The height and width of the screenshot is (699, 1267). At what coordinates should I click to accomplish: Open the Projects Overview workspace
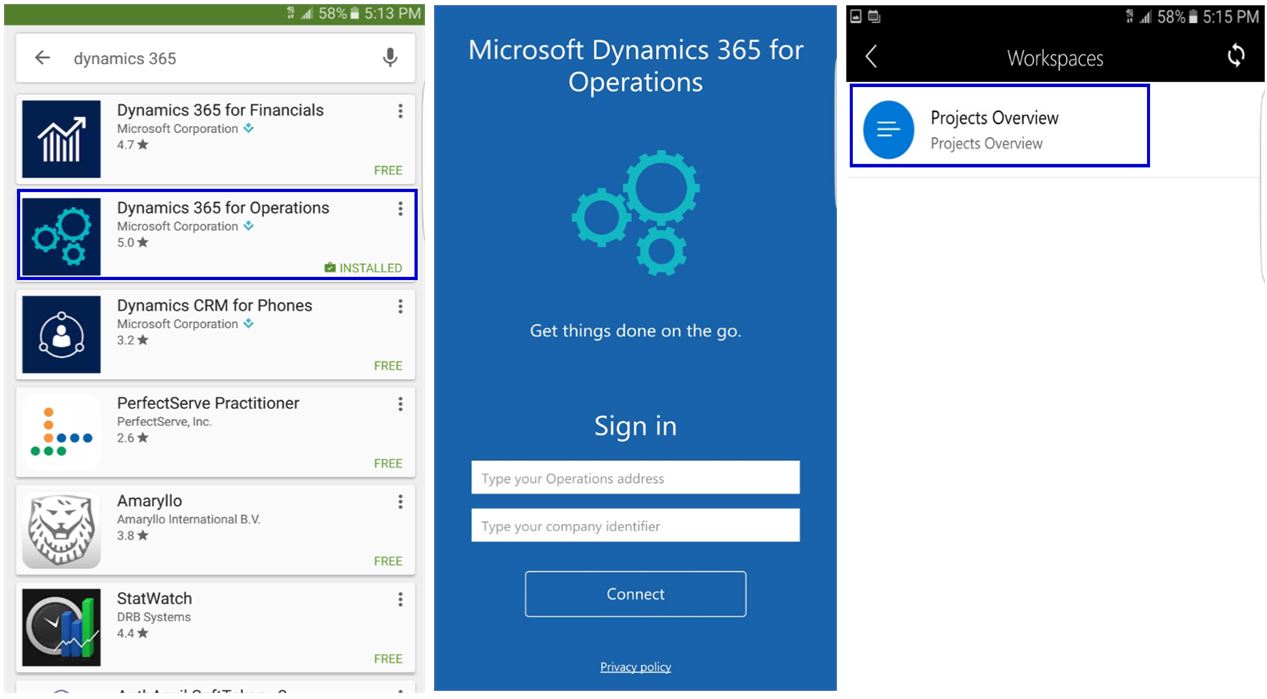[x=998, y=128]
